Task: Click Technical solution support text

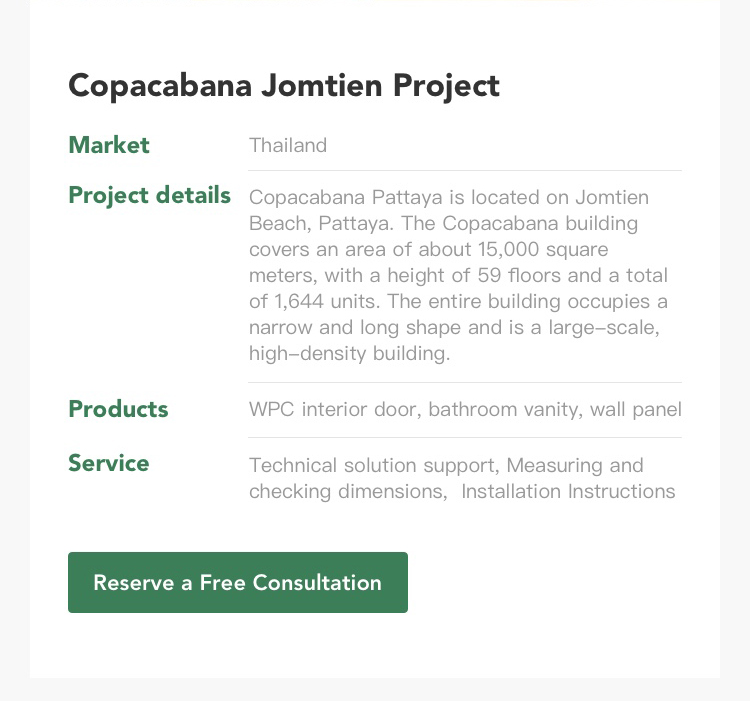Action: [x=374, y=465]
